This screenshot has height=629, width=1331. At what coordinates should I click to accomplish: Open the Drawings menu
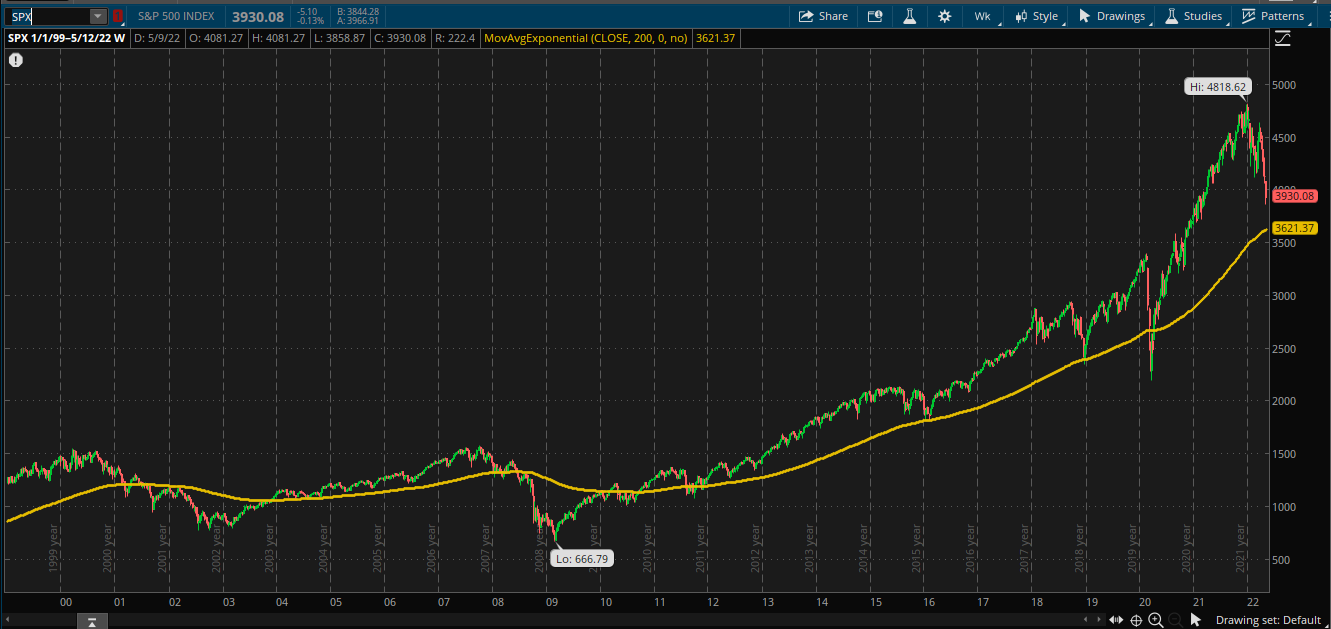point(1112,16)
